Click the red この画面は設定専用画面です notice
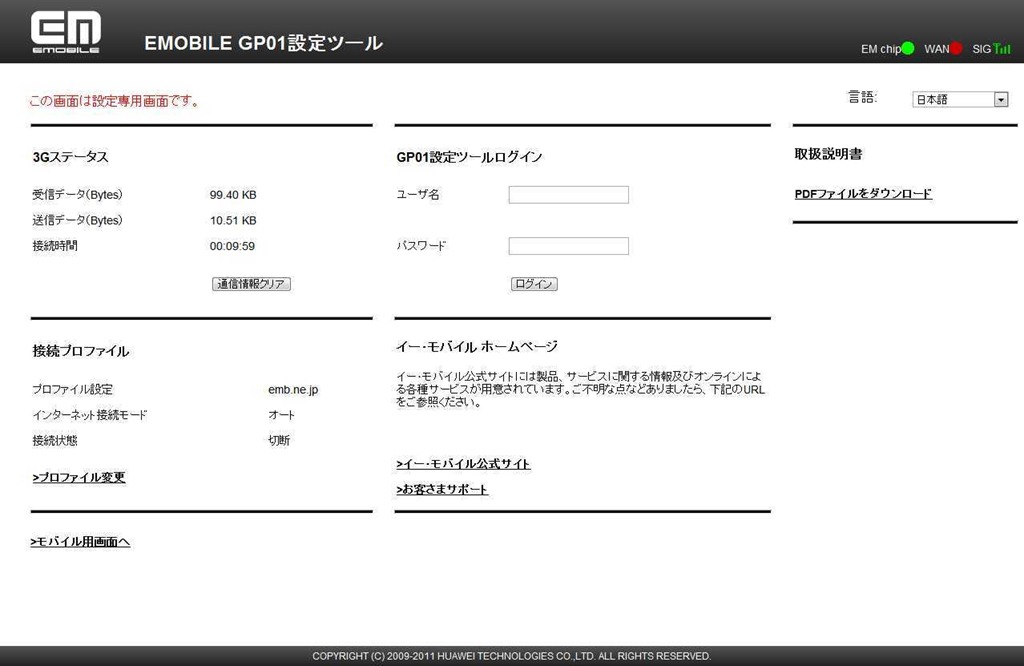This screenshot has width=1024, height=666. (114, 101)
